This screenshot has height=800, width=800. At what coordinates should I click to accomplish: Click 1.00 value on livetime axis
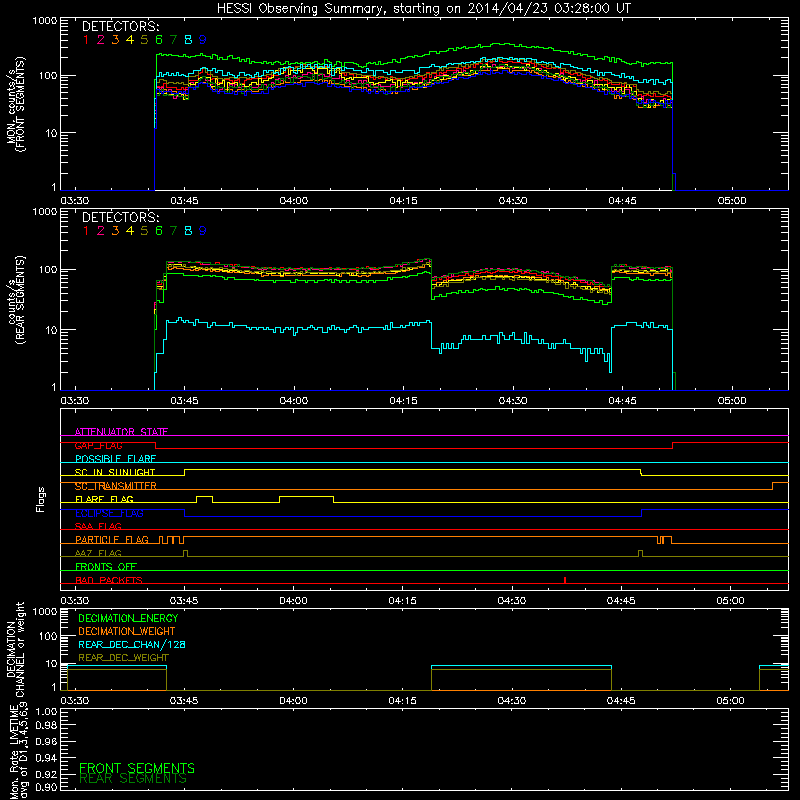(x=46, y=712)
